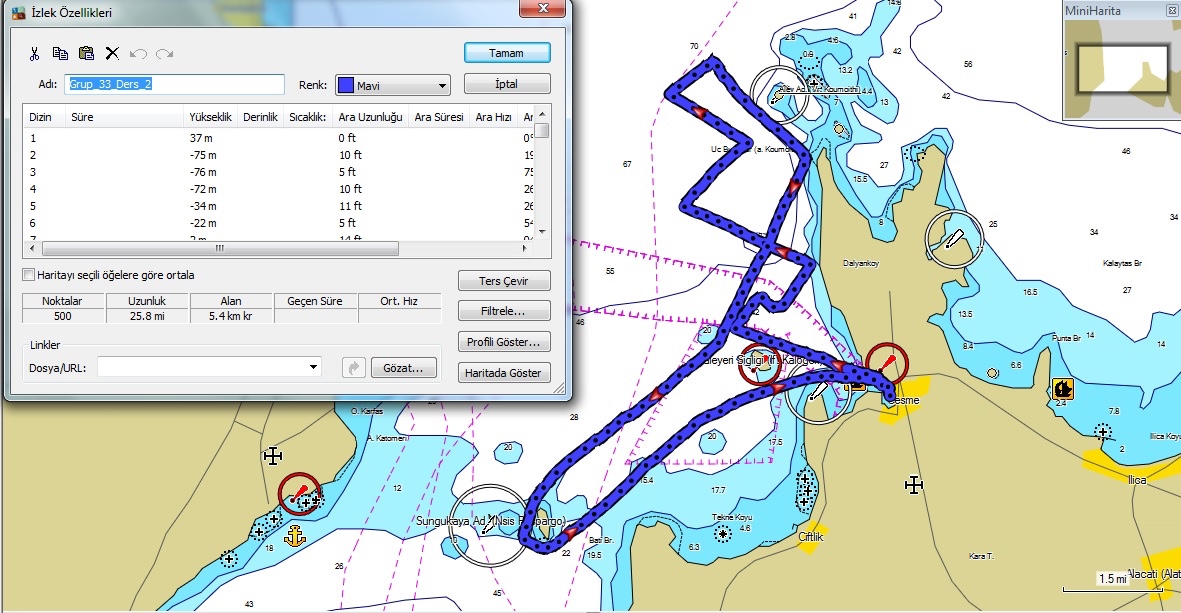Screen dimensions: 1181x613
Task: Click the Yükseklik column header
Action: pyautogui.click(x=211, y=117)
